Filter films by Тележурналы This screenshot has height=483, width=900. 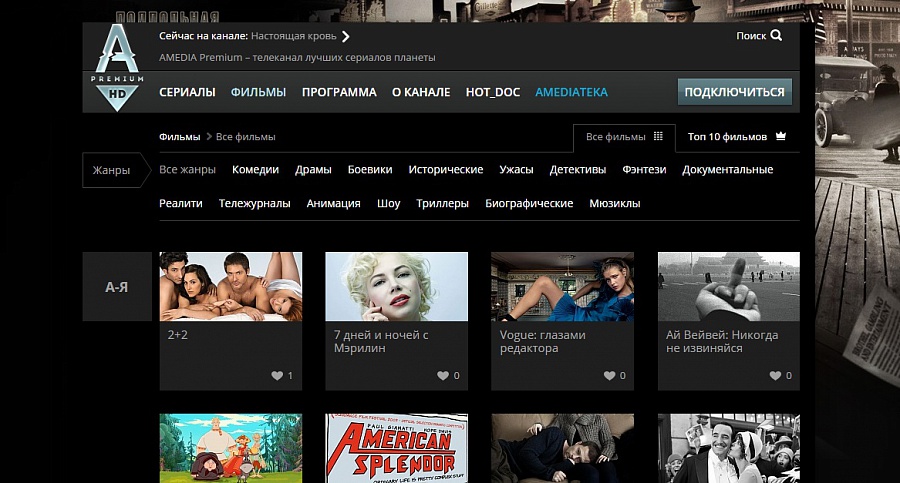255,203
